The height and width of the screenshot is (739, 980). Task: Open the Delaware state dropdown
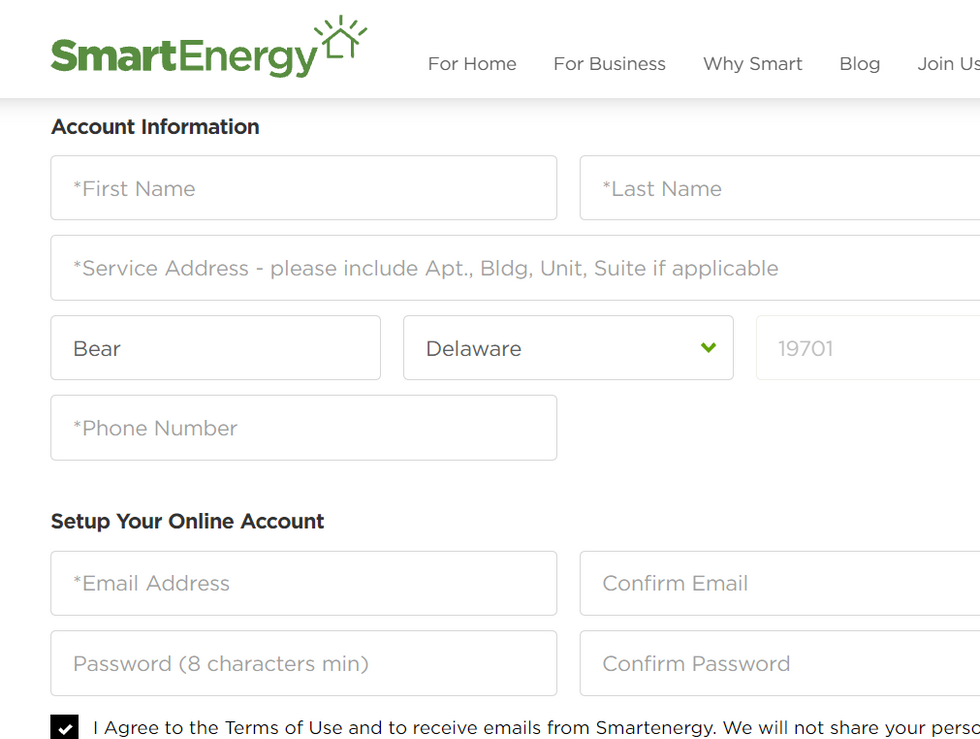[568, 348]
